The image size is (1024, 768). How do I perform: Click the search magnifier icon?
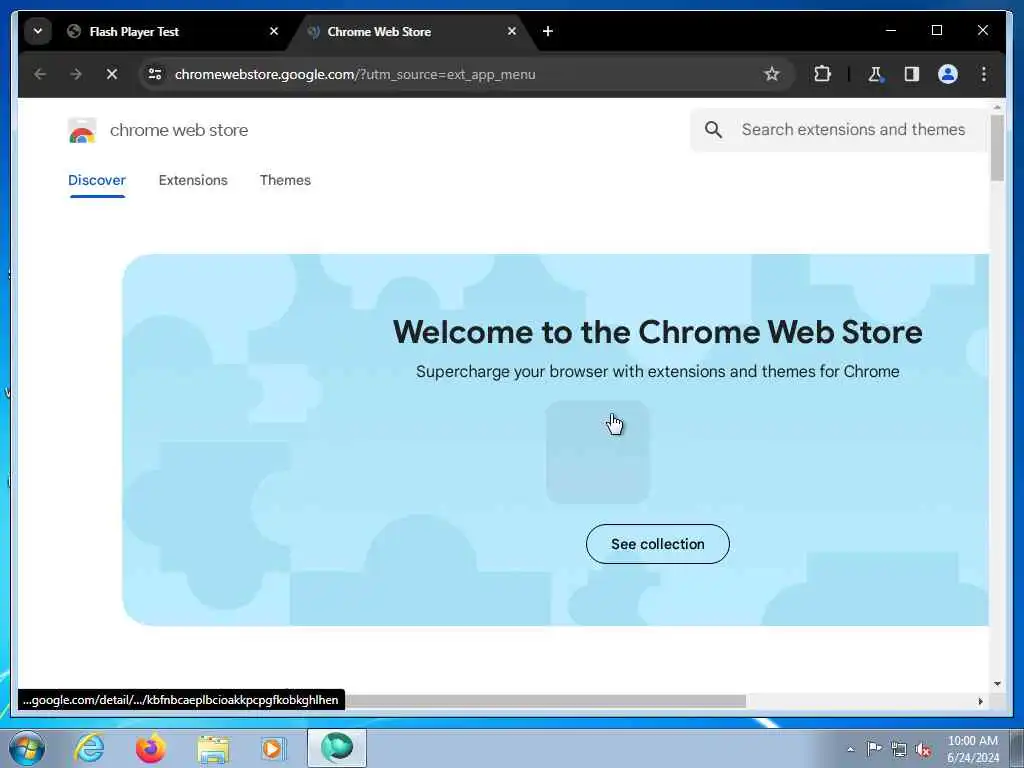click(x=713, y=130)
